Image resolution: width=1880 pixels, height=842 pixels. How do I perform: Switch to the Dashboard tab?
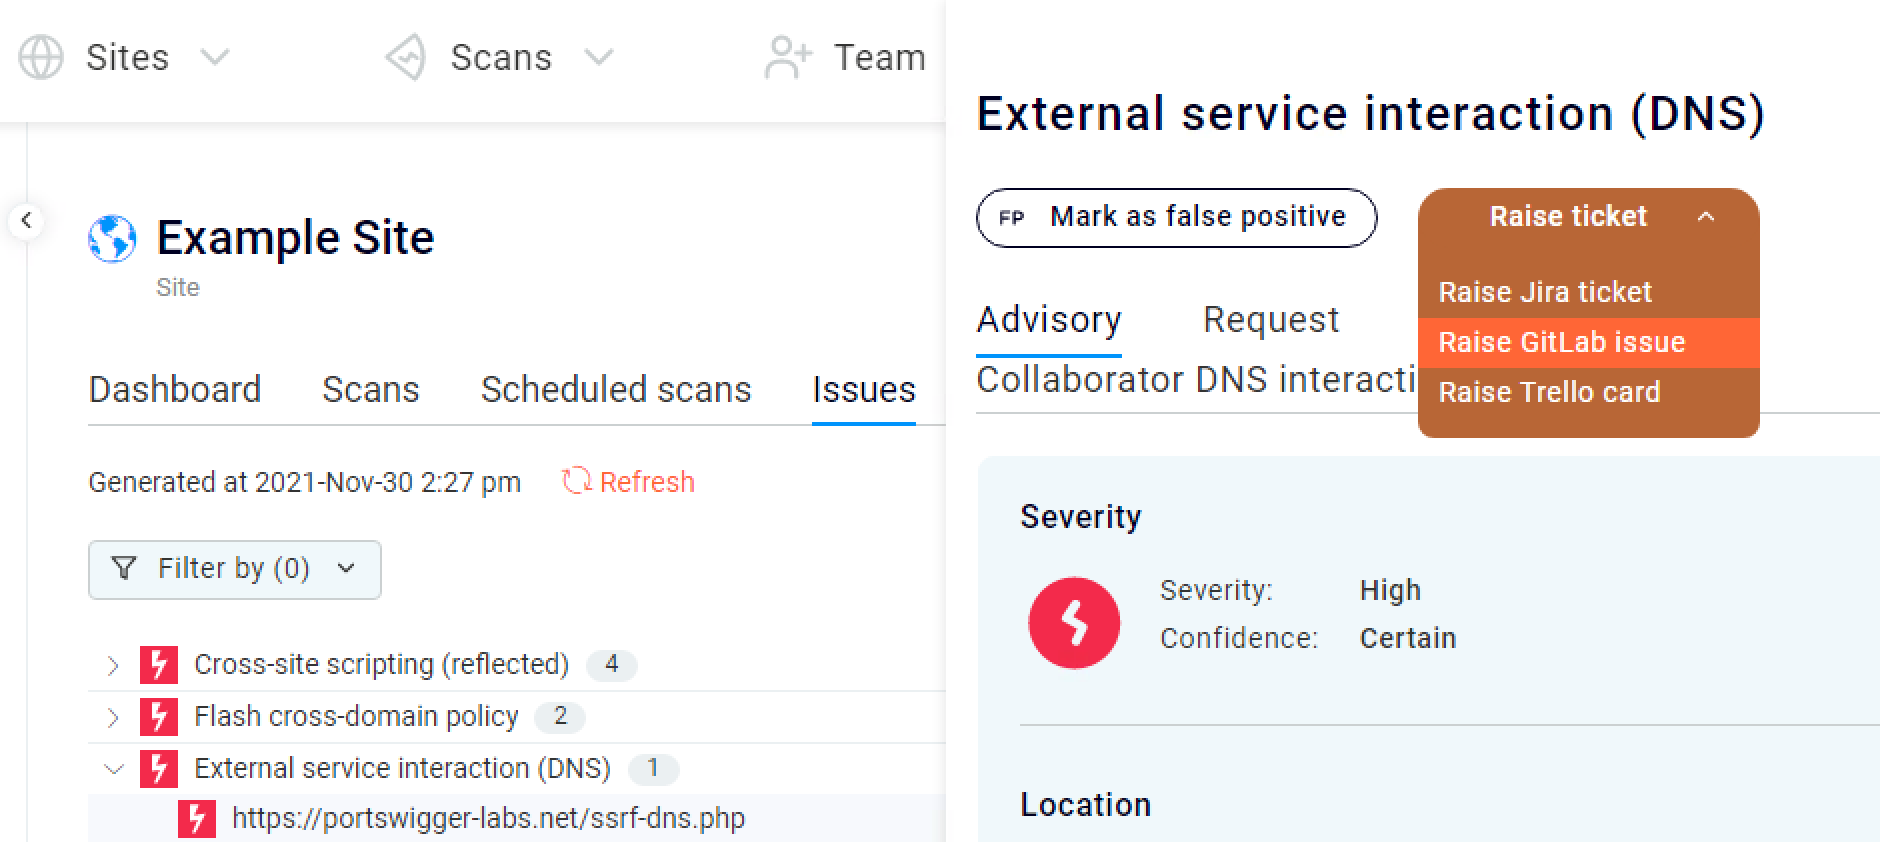pyautogui.click(x=175, y=389)
